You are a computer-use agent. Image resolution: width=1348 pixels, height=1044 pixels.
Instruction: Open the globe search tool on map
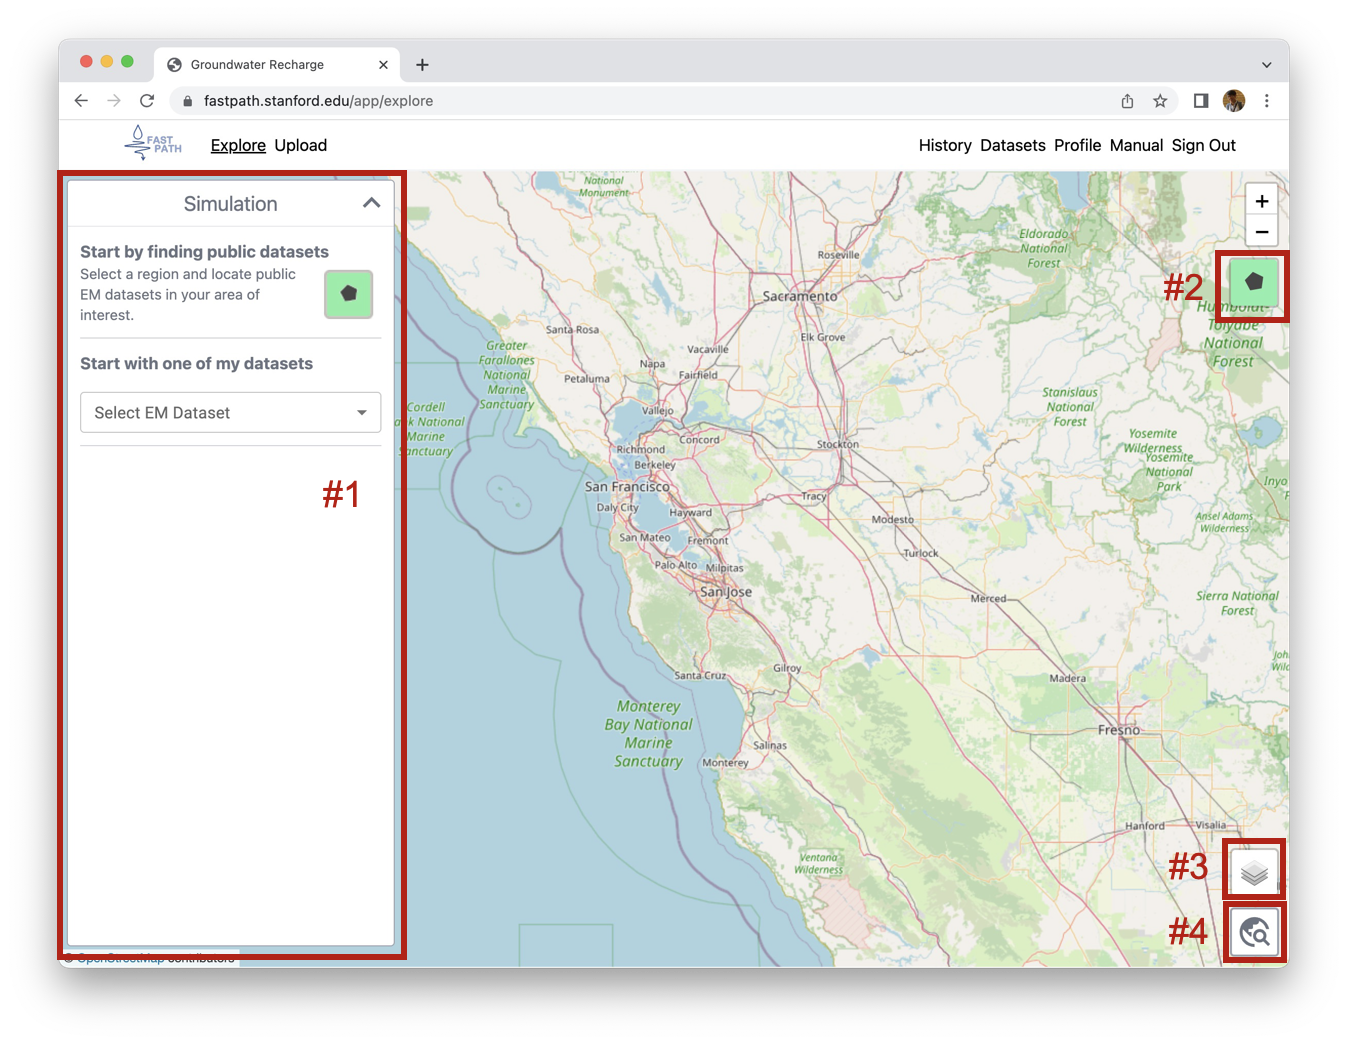1254,933
